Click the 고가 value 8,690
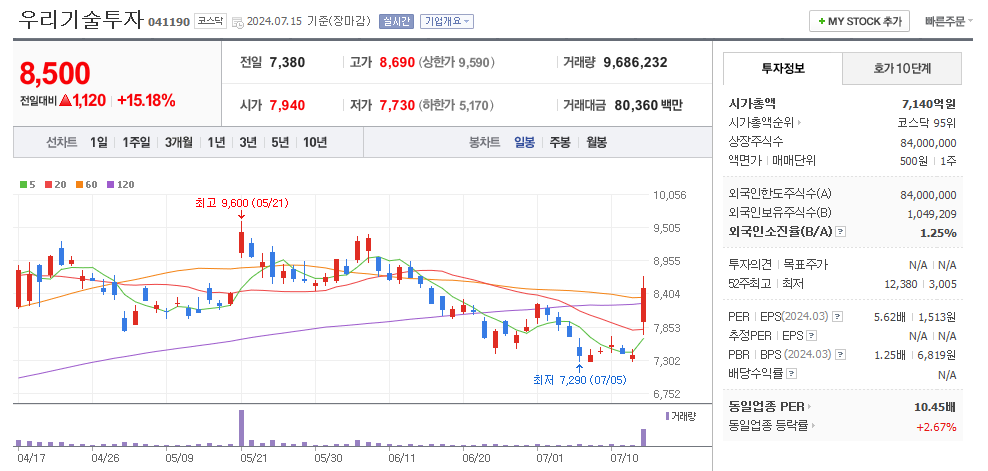The width and height of the screenshot is (988, 471). coord(397,62)
